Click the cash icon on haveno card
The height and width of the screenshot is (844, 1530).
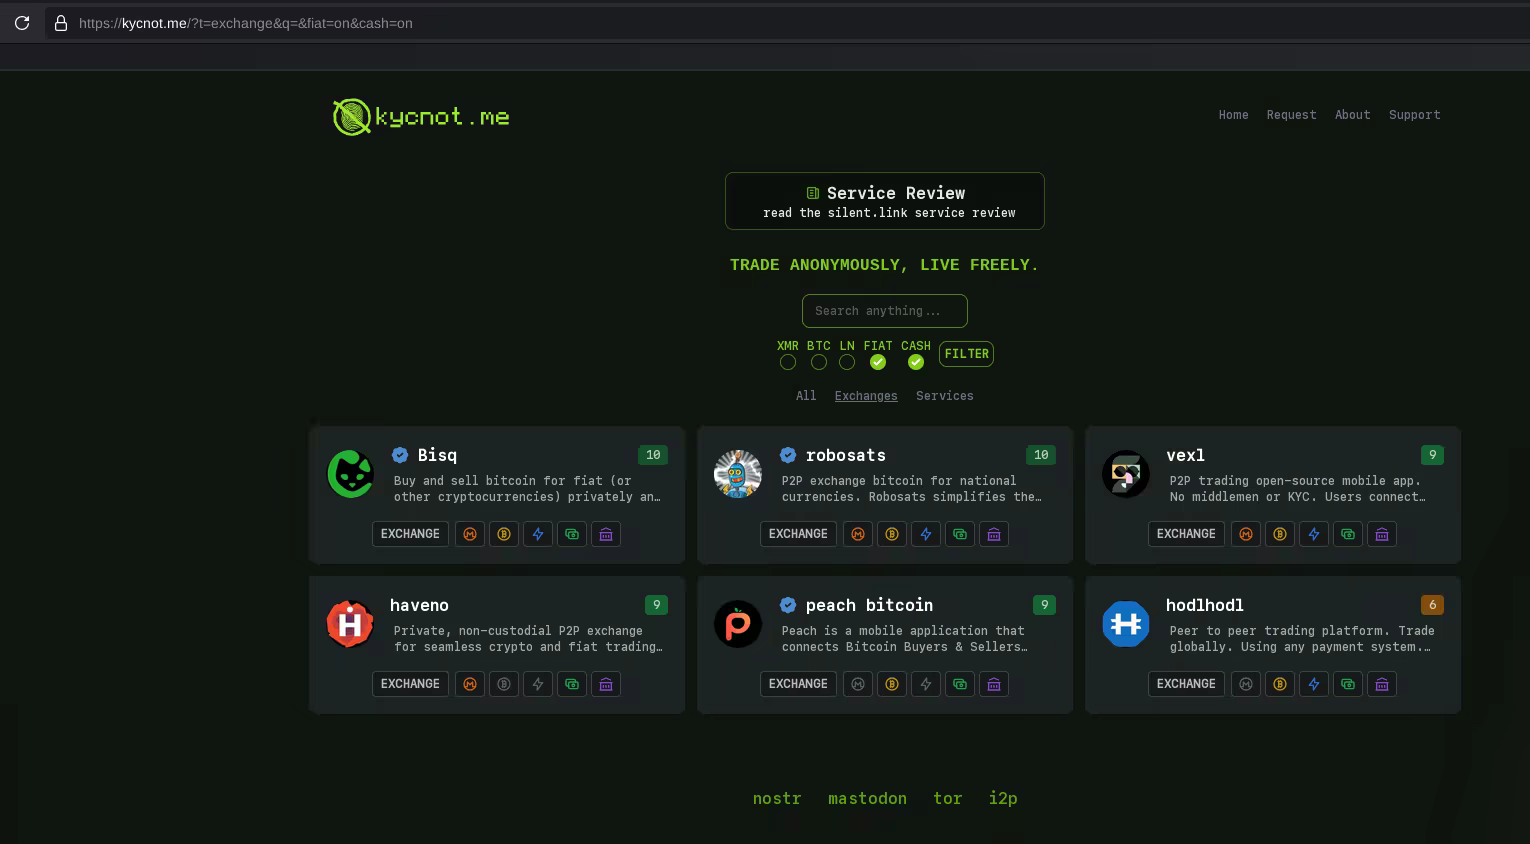(x=572, y=684)
